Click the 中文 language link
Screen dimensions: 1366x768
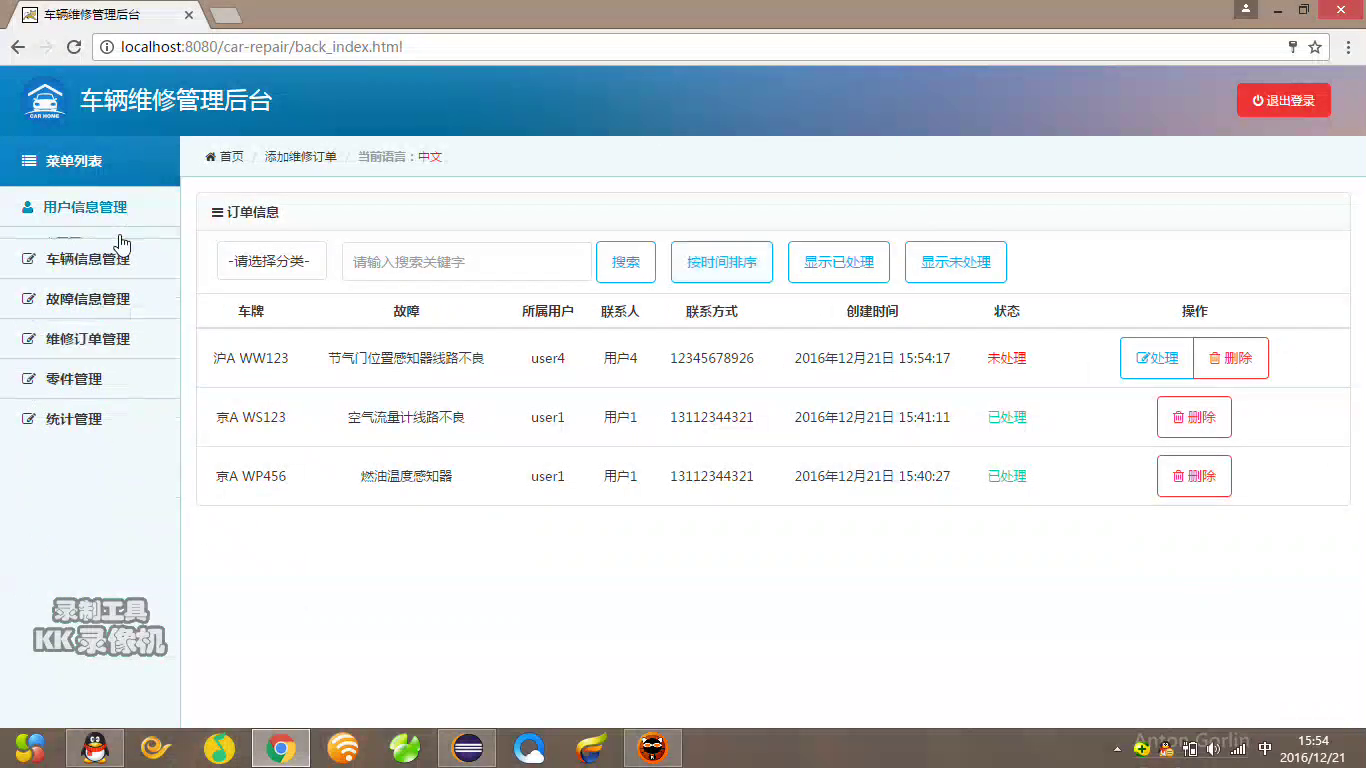tap(430, 157)
